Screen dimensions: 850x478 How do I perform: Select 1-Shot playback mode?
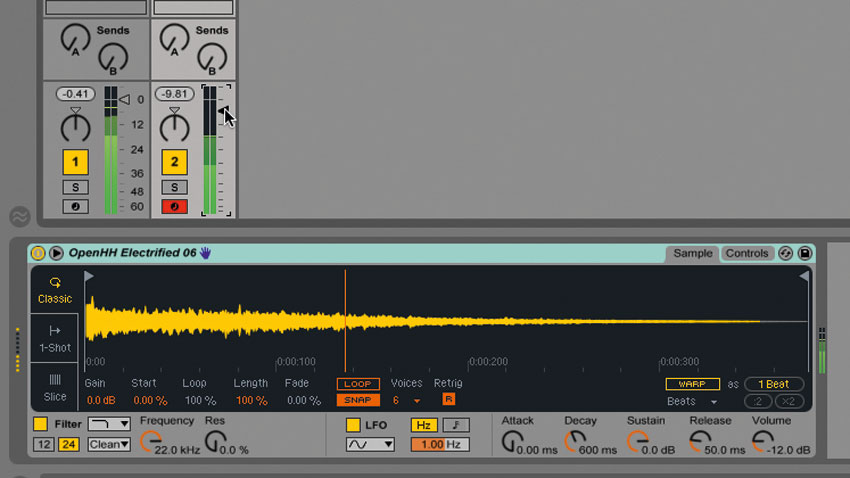(55, 339)
